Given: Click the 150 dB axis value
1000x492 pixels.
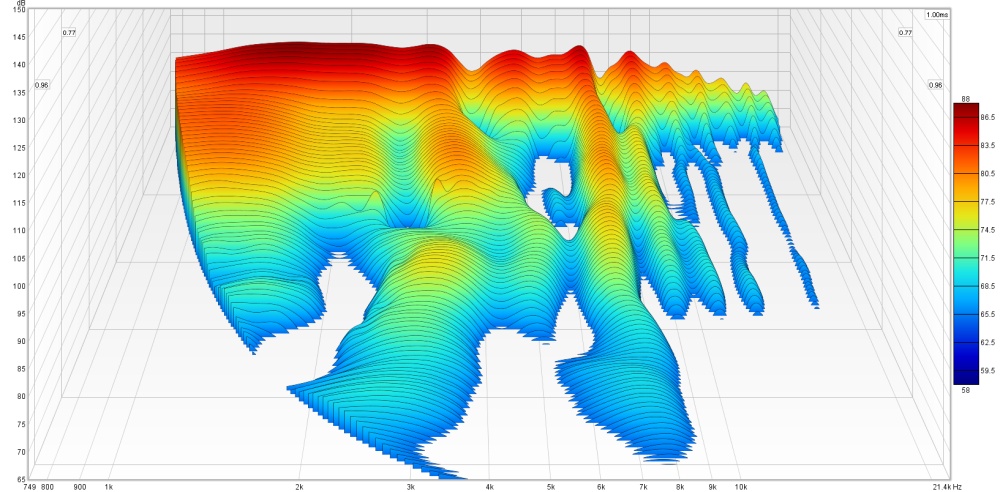Looking at the screenshot, I should point(19,10).
